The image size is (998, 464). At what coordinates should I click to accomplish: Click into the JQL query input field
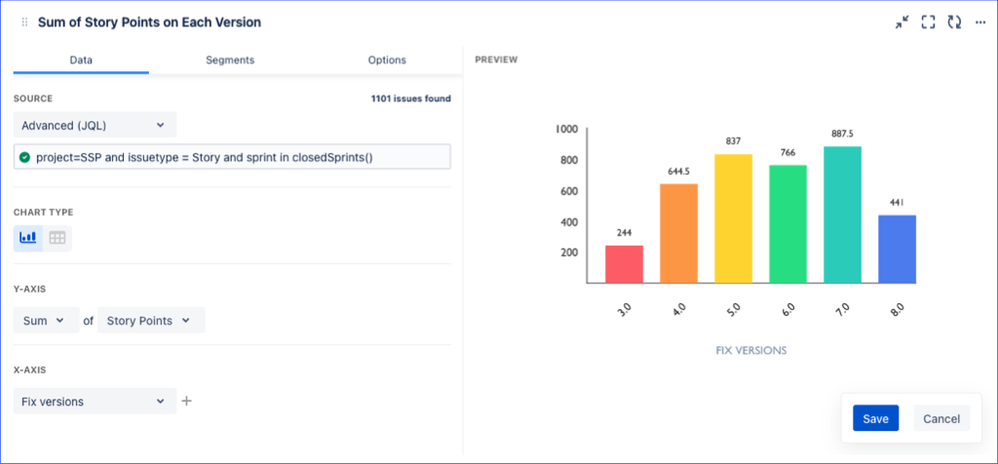232,157
